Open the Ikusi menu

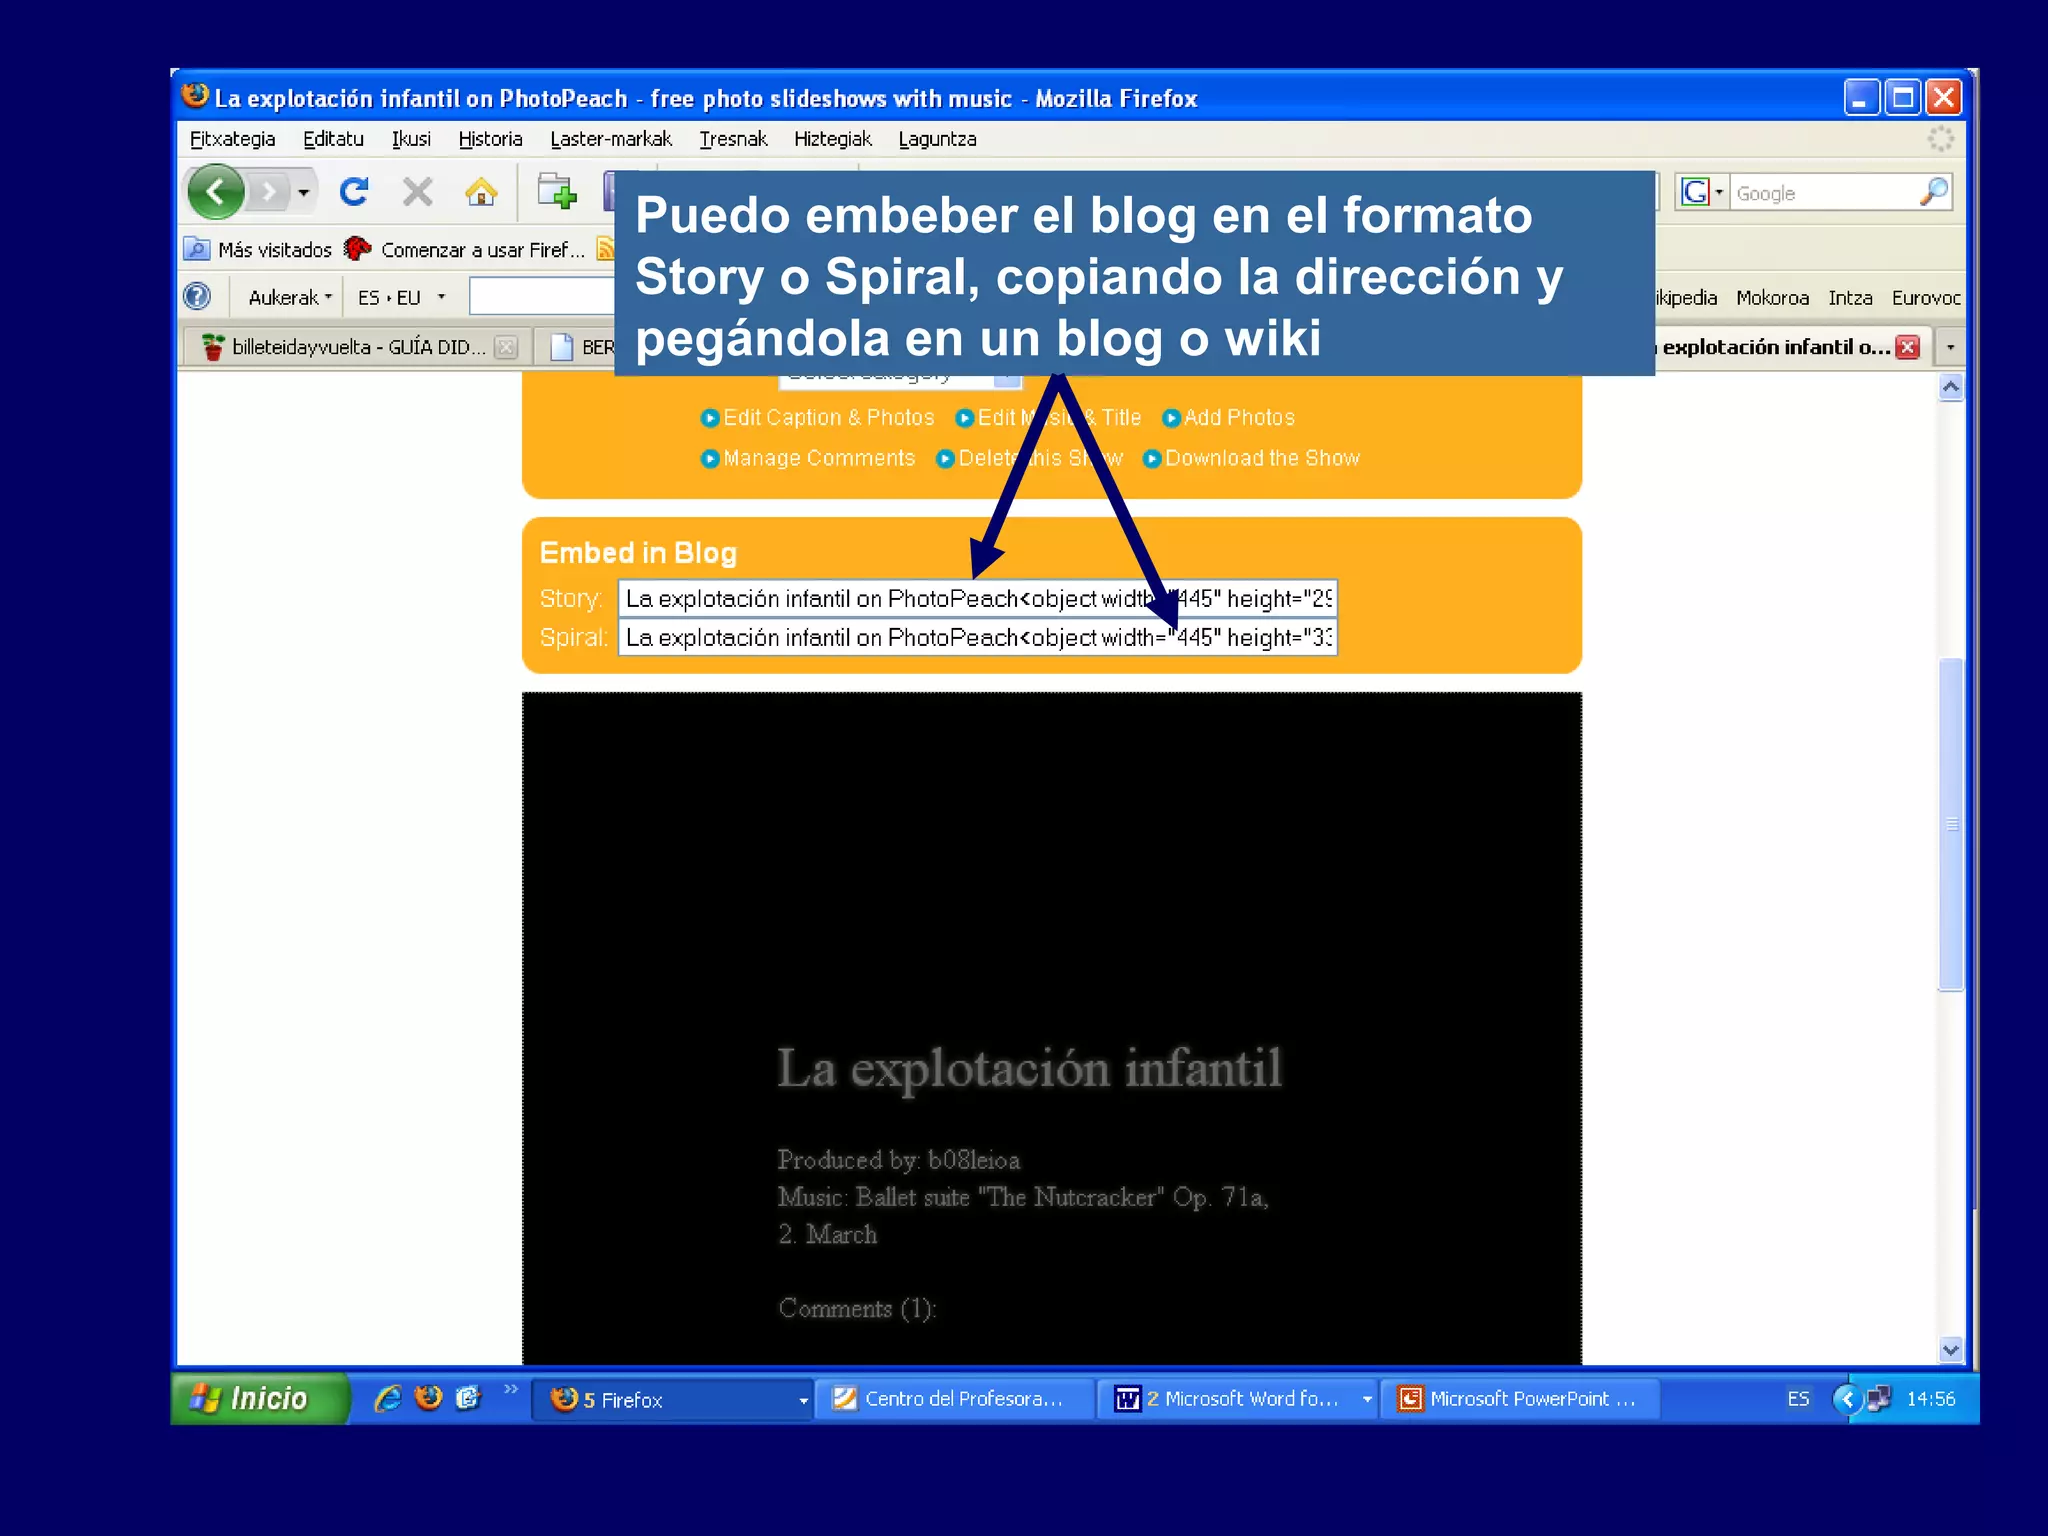(x=411, y=139)
